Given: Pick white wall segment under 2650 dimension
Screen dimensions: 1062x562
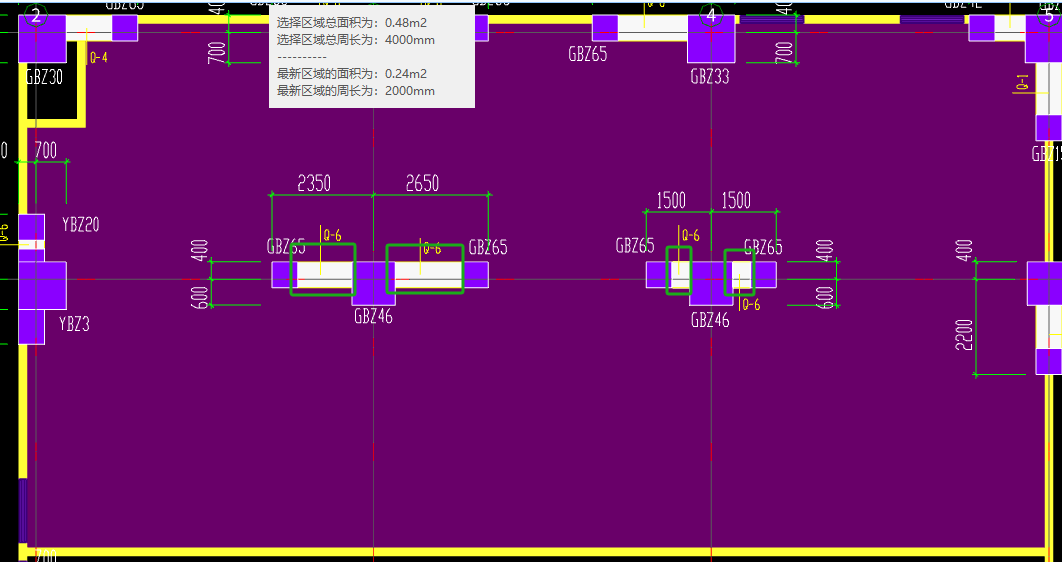Looking at the screenshot, I should 429,275.
